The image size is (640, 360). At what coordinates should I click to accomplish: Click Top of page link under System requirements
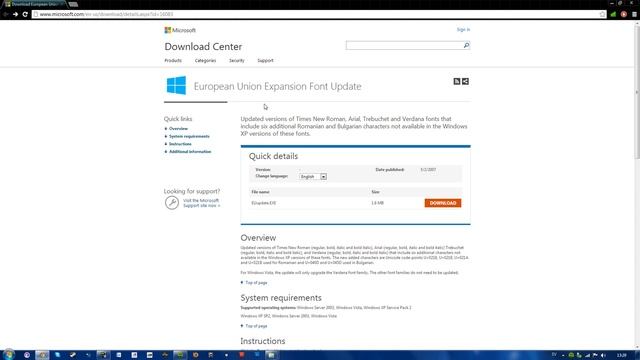tap(256, 326)
